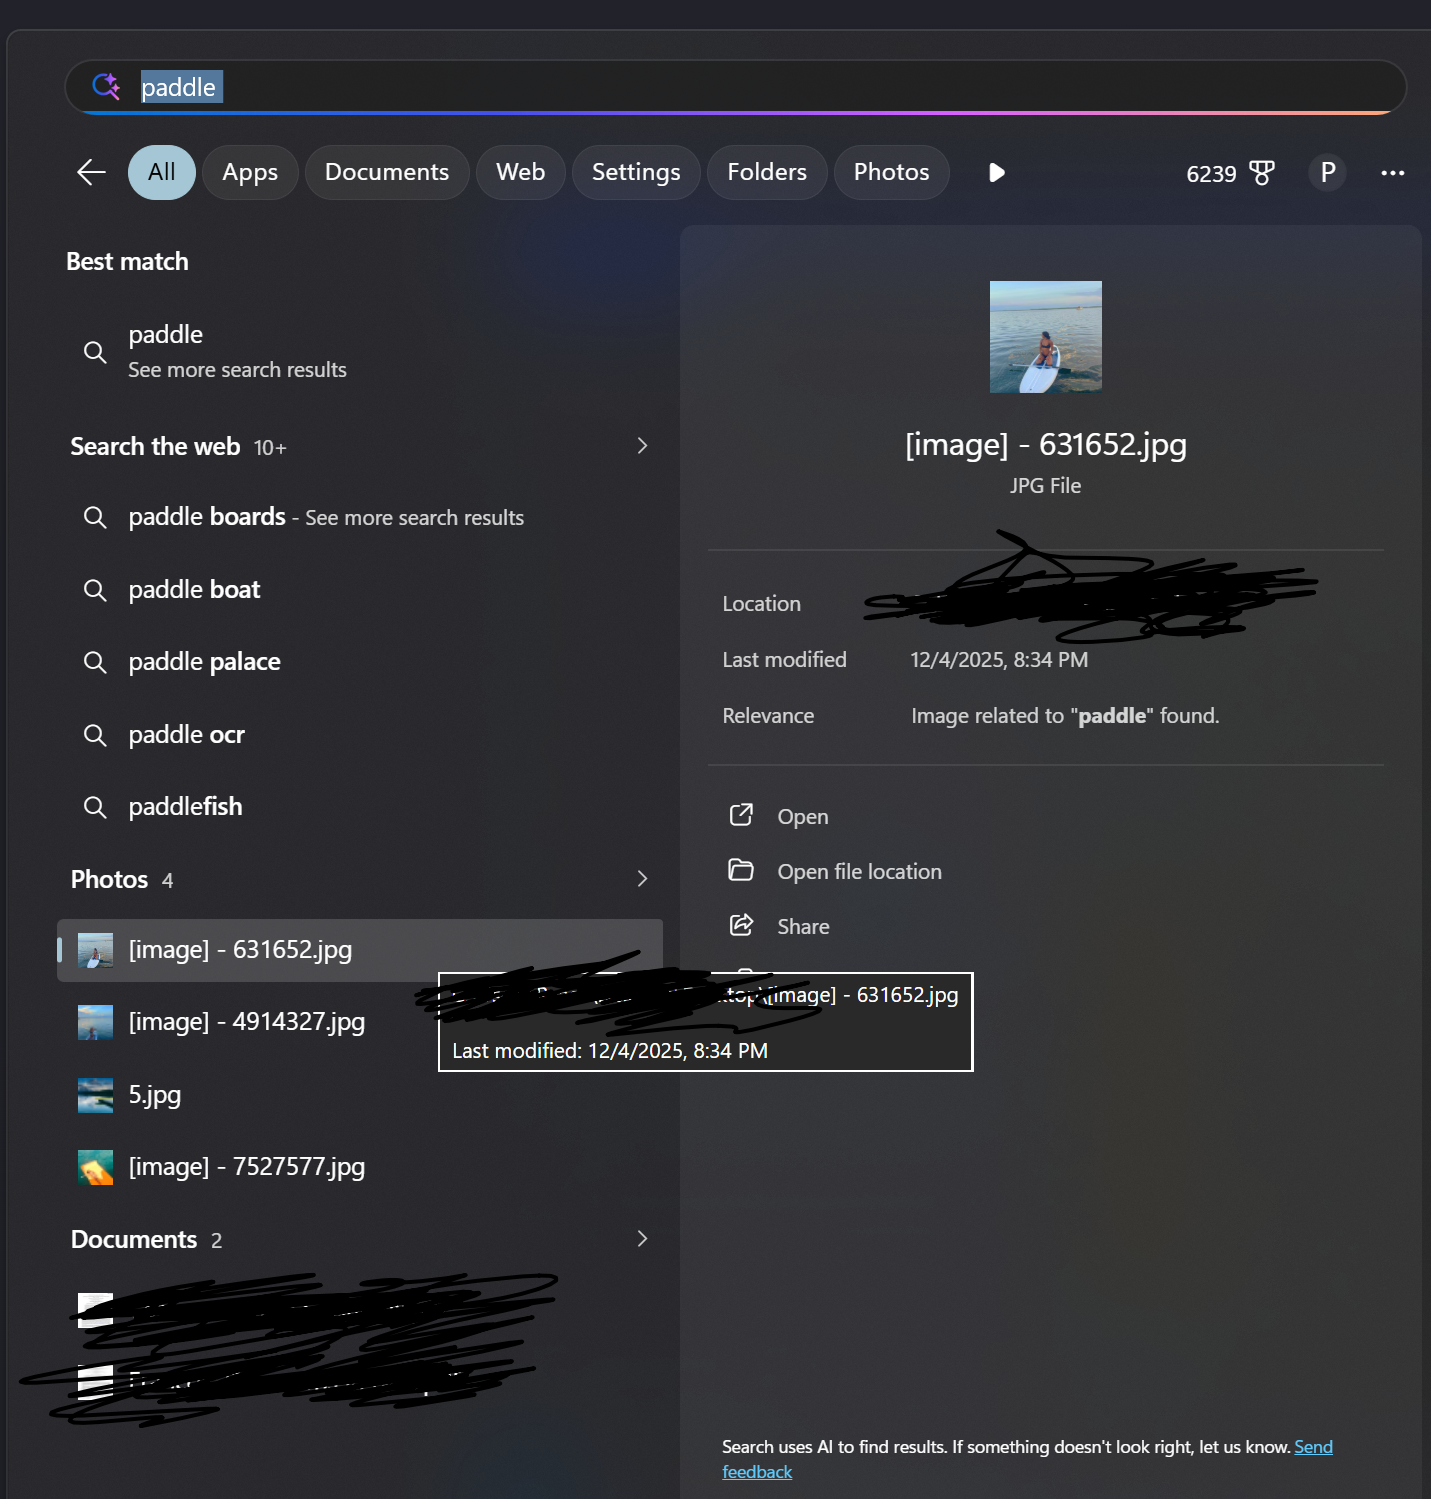Switch to the Folders filter tab
Image resolution: width=1431 pixels, height=1499 pixels.
(x=767, y=172)
